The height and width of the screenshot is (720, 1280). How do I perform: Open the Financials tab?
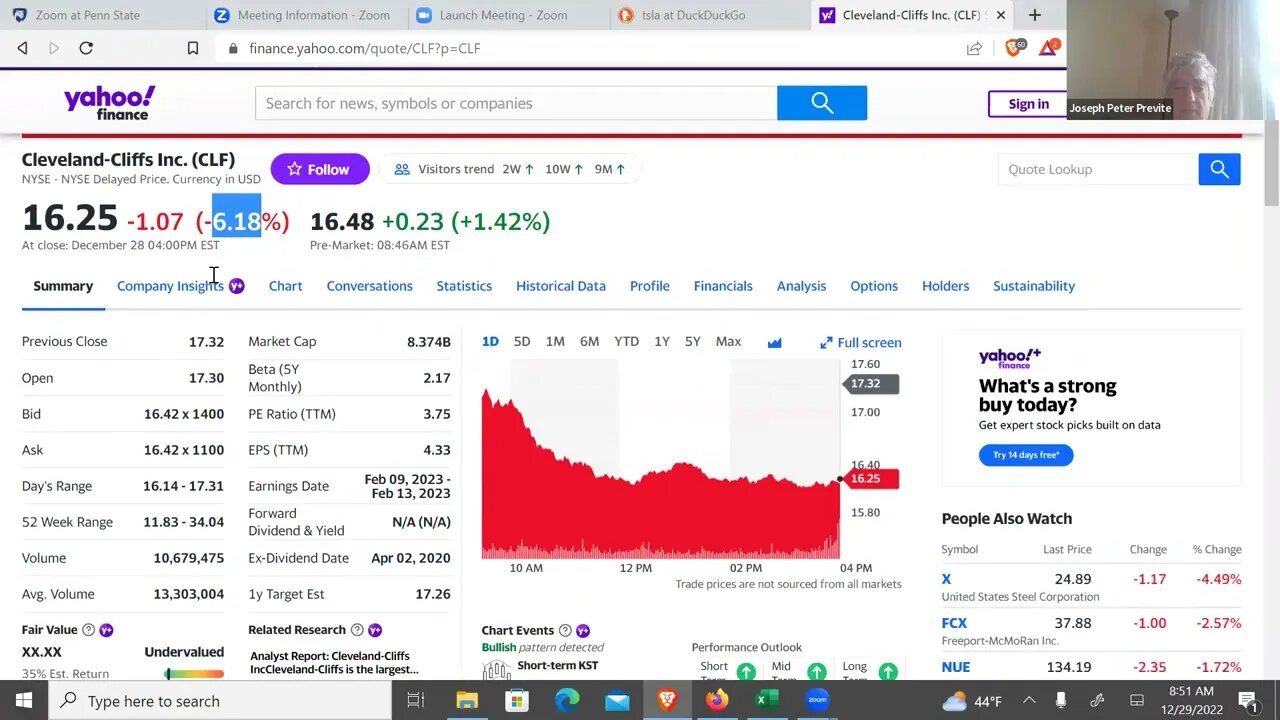point(723,286)
